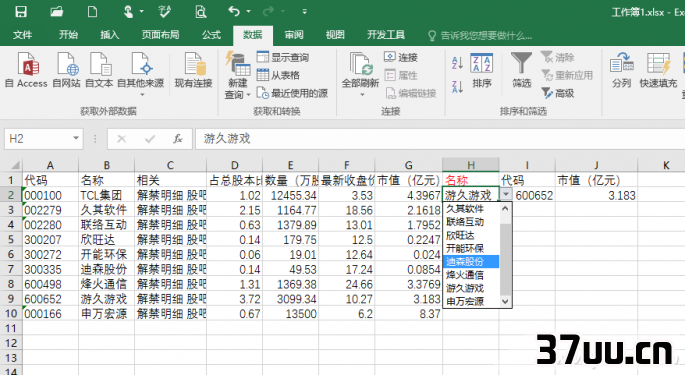
Task: Click cell E10 containing 13500
Action: click(x=291, y=314)
